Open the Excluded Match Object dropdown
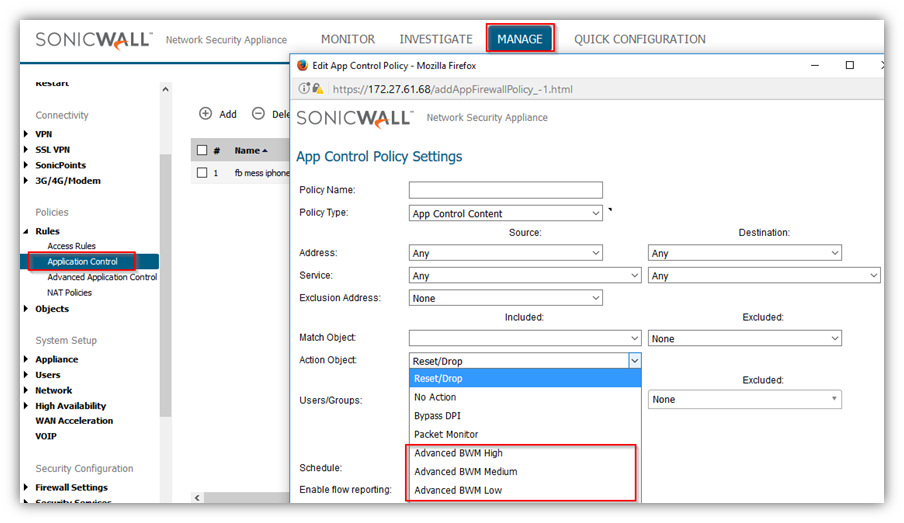Screen dimensions: 904x523 coord(744,338)
